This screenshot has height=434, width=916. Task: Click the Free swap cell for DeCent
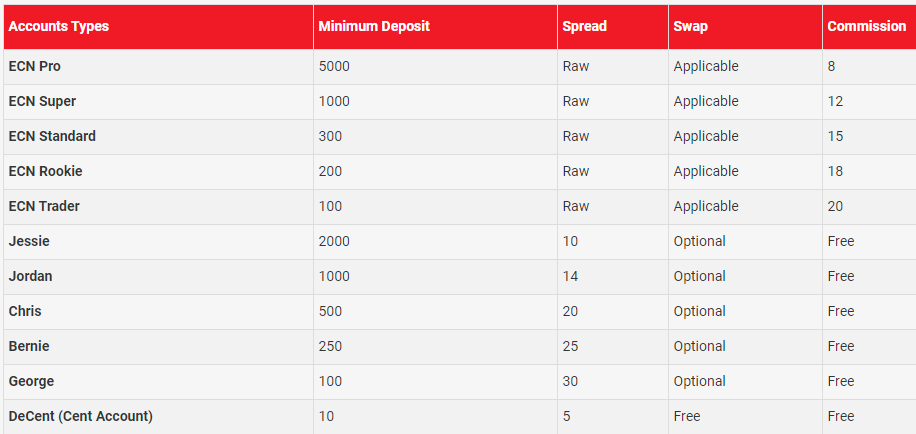click(745, 416)
